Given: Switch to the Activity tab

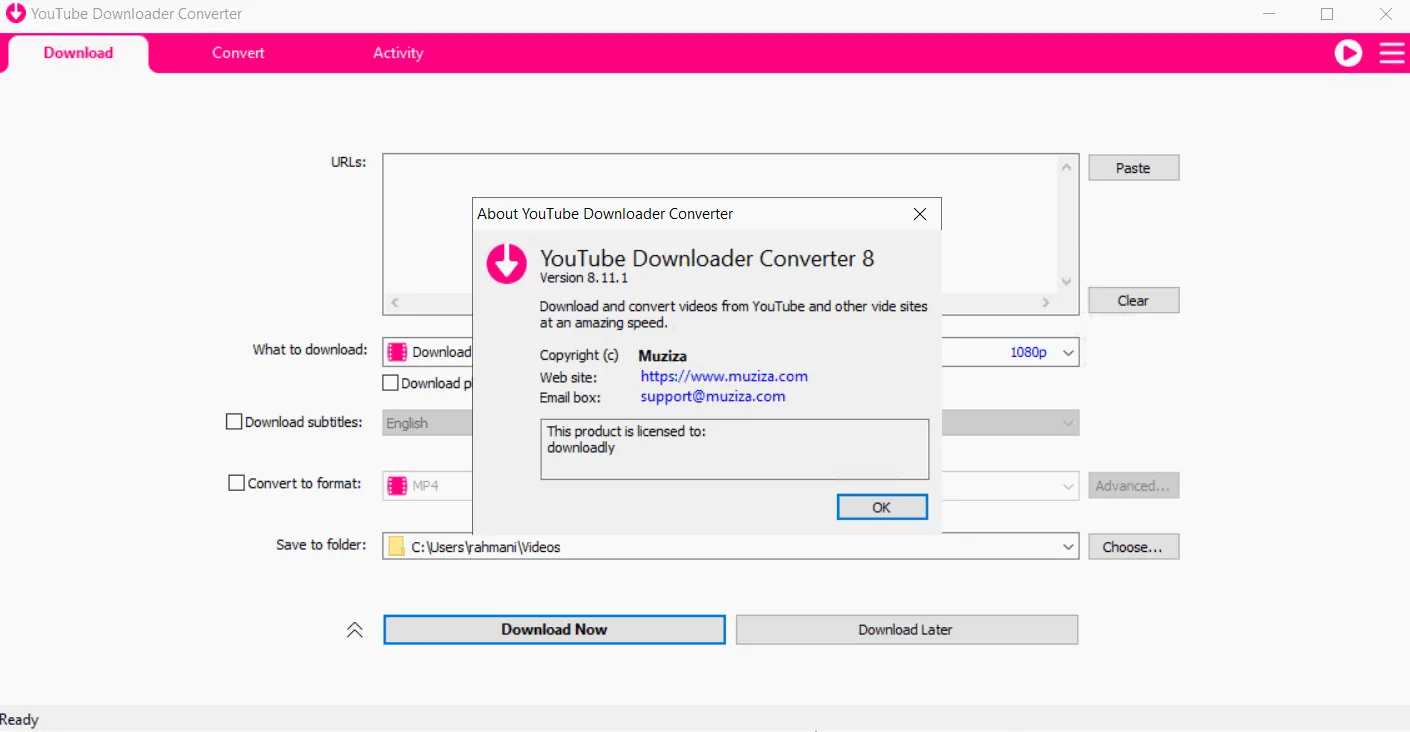Looking at the screenshot, I should click(x=398, y=53).
